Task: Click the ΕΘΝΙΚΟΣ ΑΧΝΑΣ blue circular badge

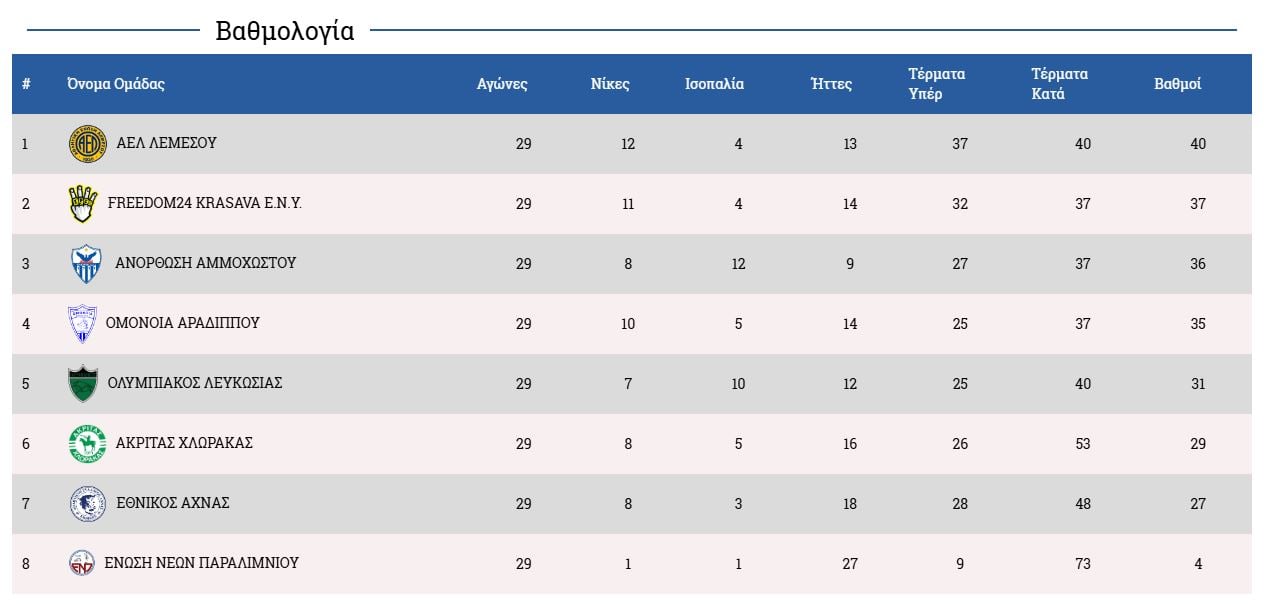Action: pos(87,504)
